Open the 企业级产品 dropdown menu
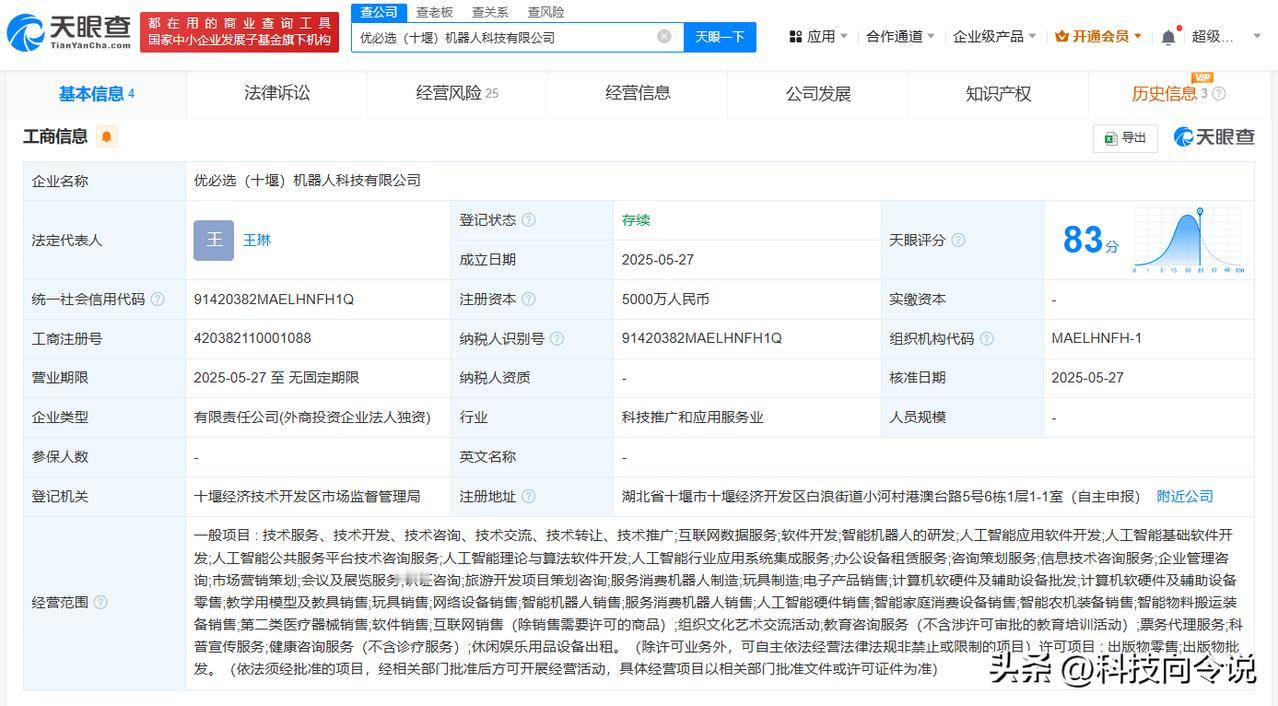The width and height of the screenshot is (1278, 706). click(995, 37)
